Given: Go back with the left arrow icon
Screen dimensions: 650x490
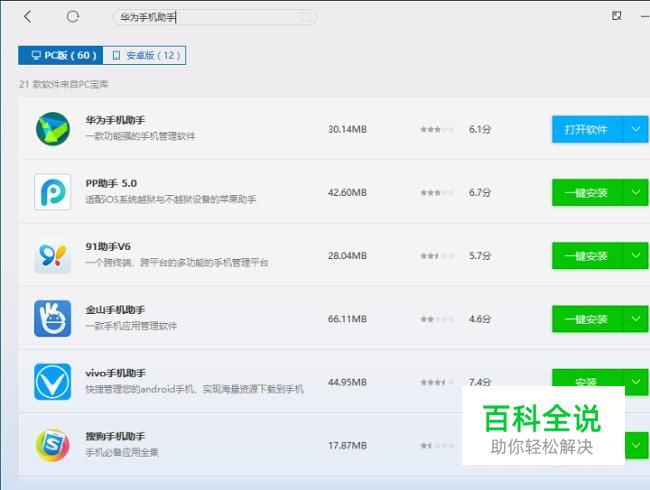Looking at the screenshot, I should (28, 17).
